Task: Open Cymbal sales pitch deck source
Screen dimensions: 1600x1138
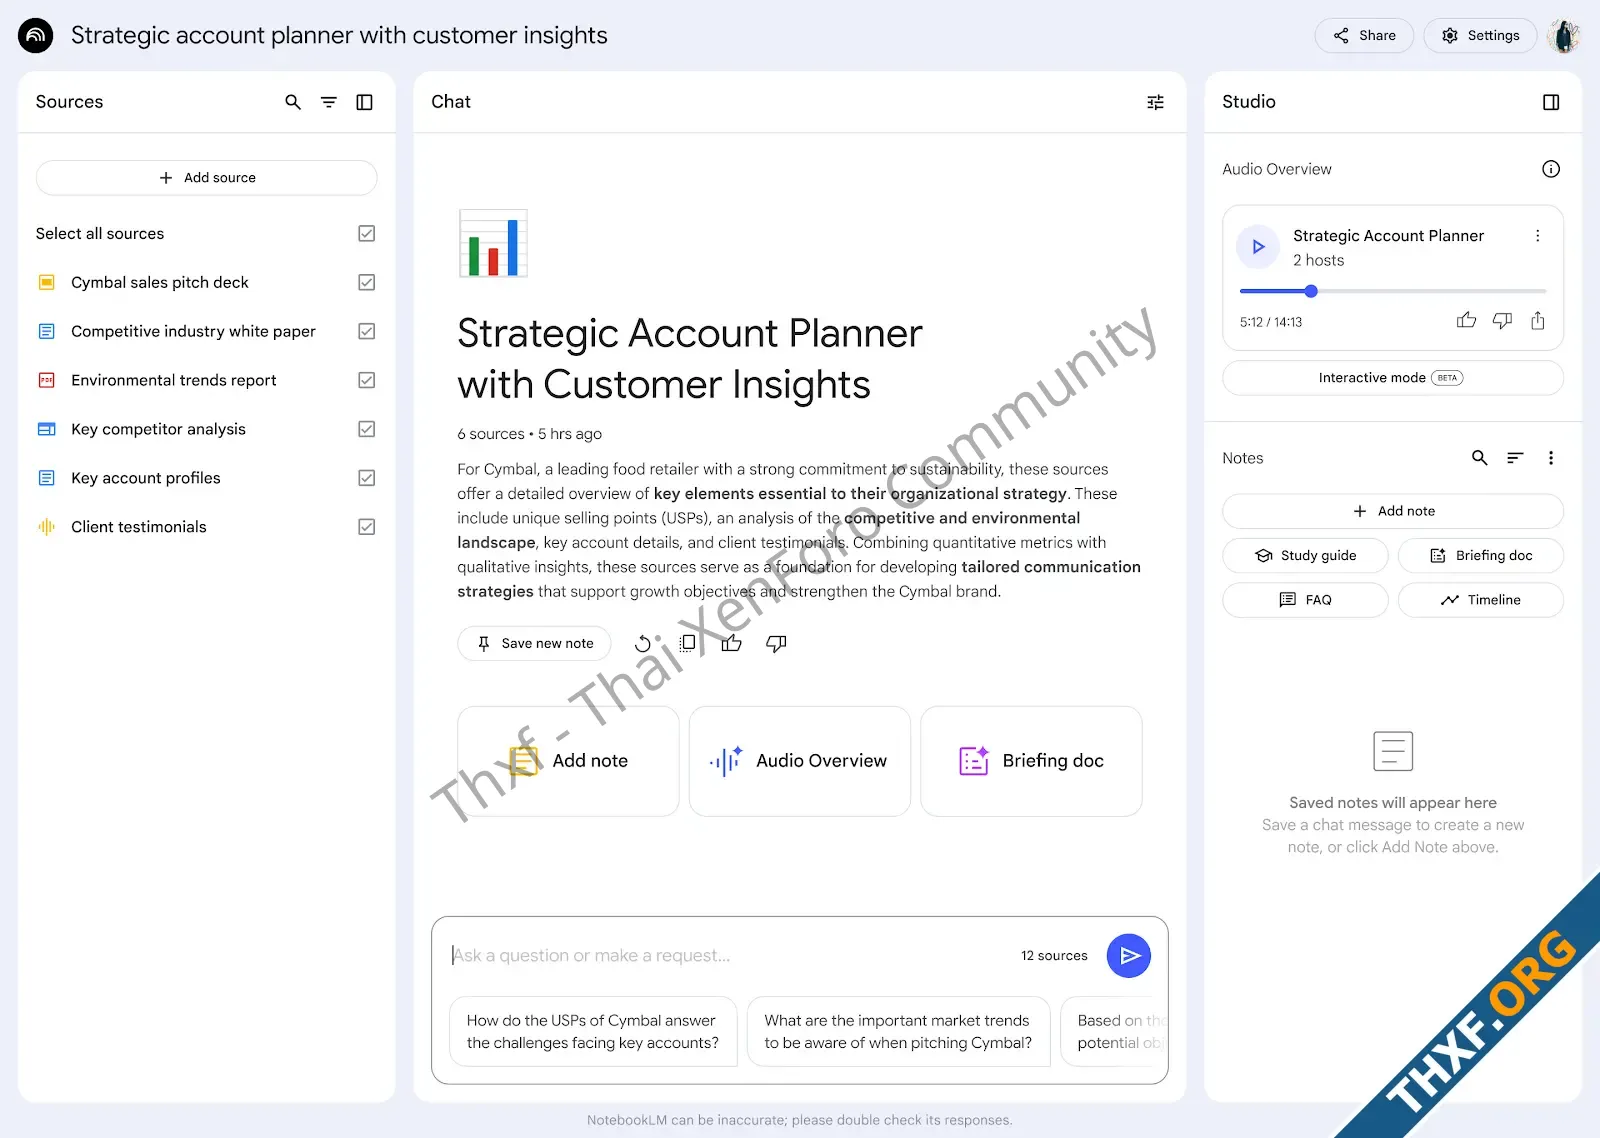Action: pos(160,283)
